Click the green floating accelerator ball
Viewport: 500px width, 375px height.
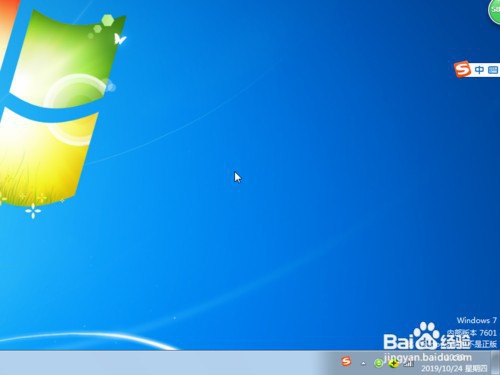tap(495, 11)
